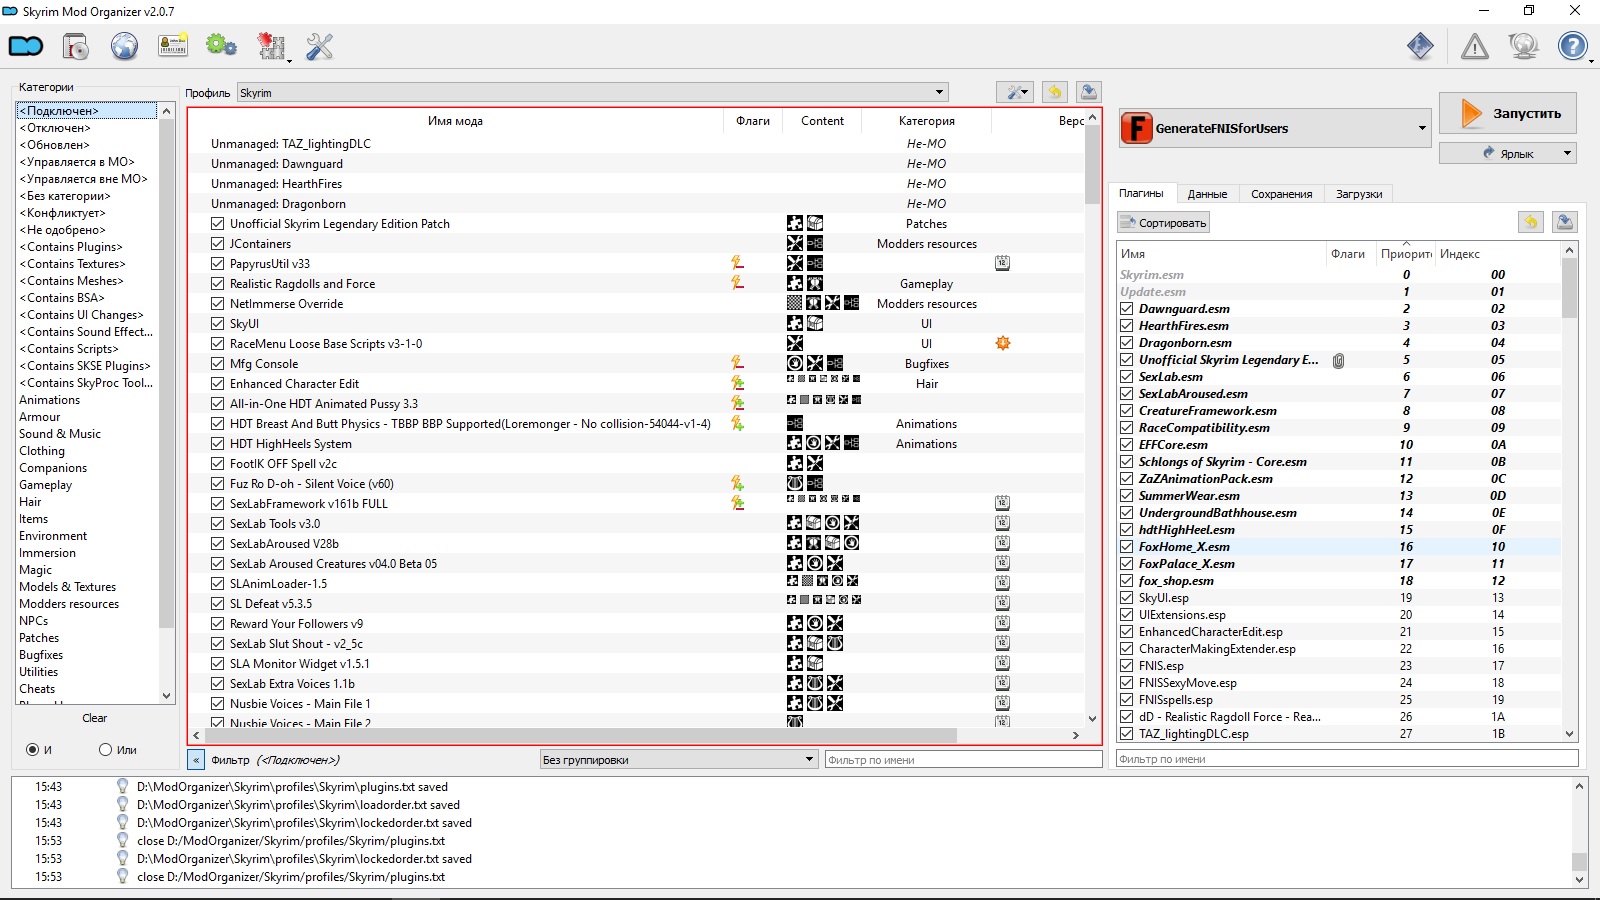Sort mods by Категория column header
This screenshot has height=900, width=1600.
(926, 121)
